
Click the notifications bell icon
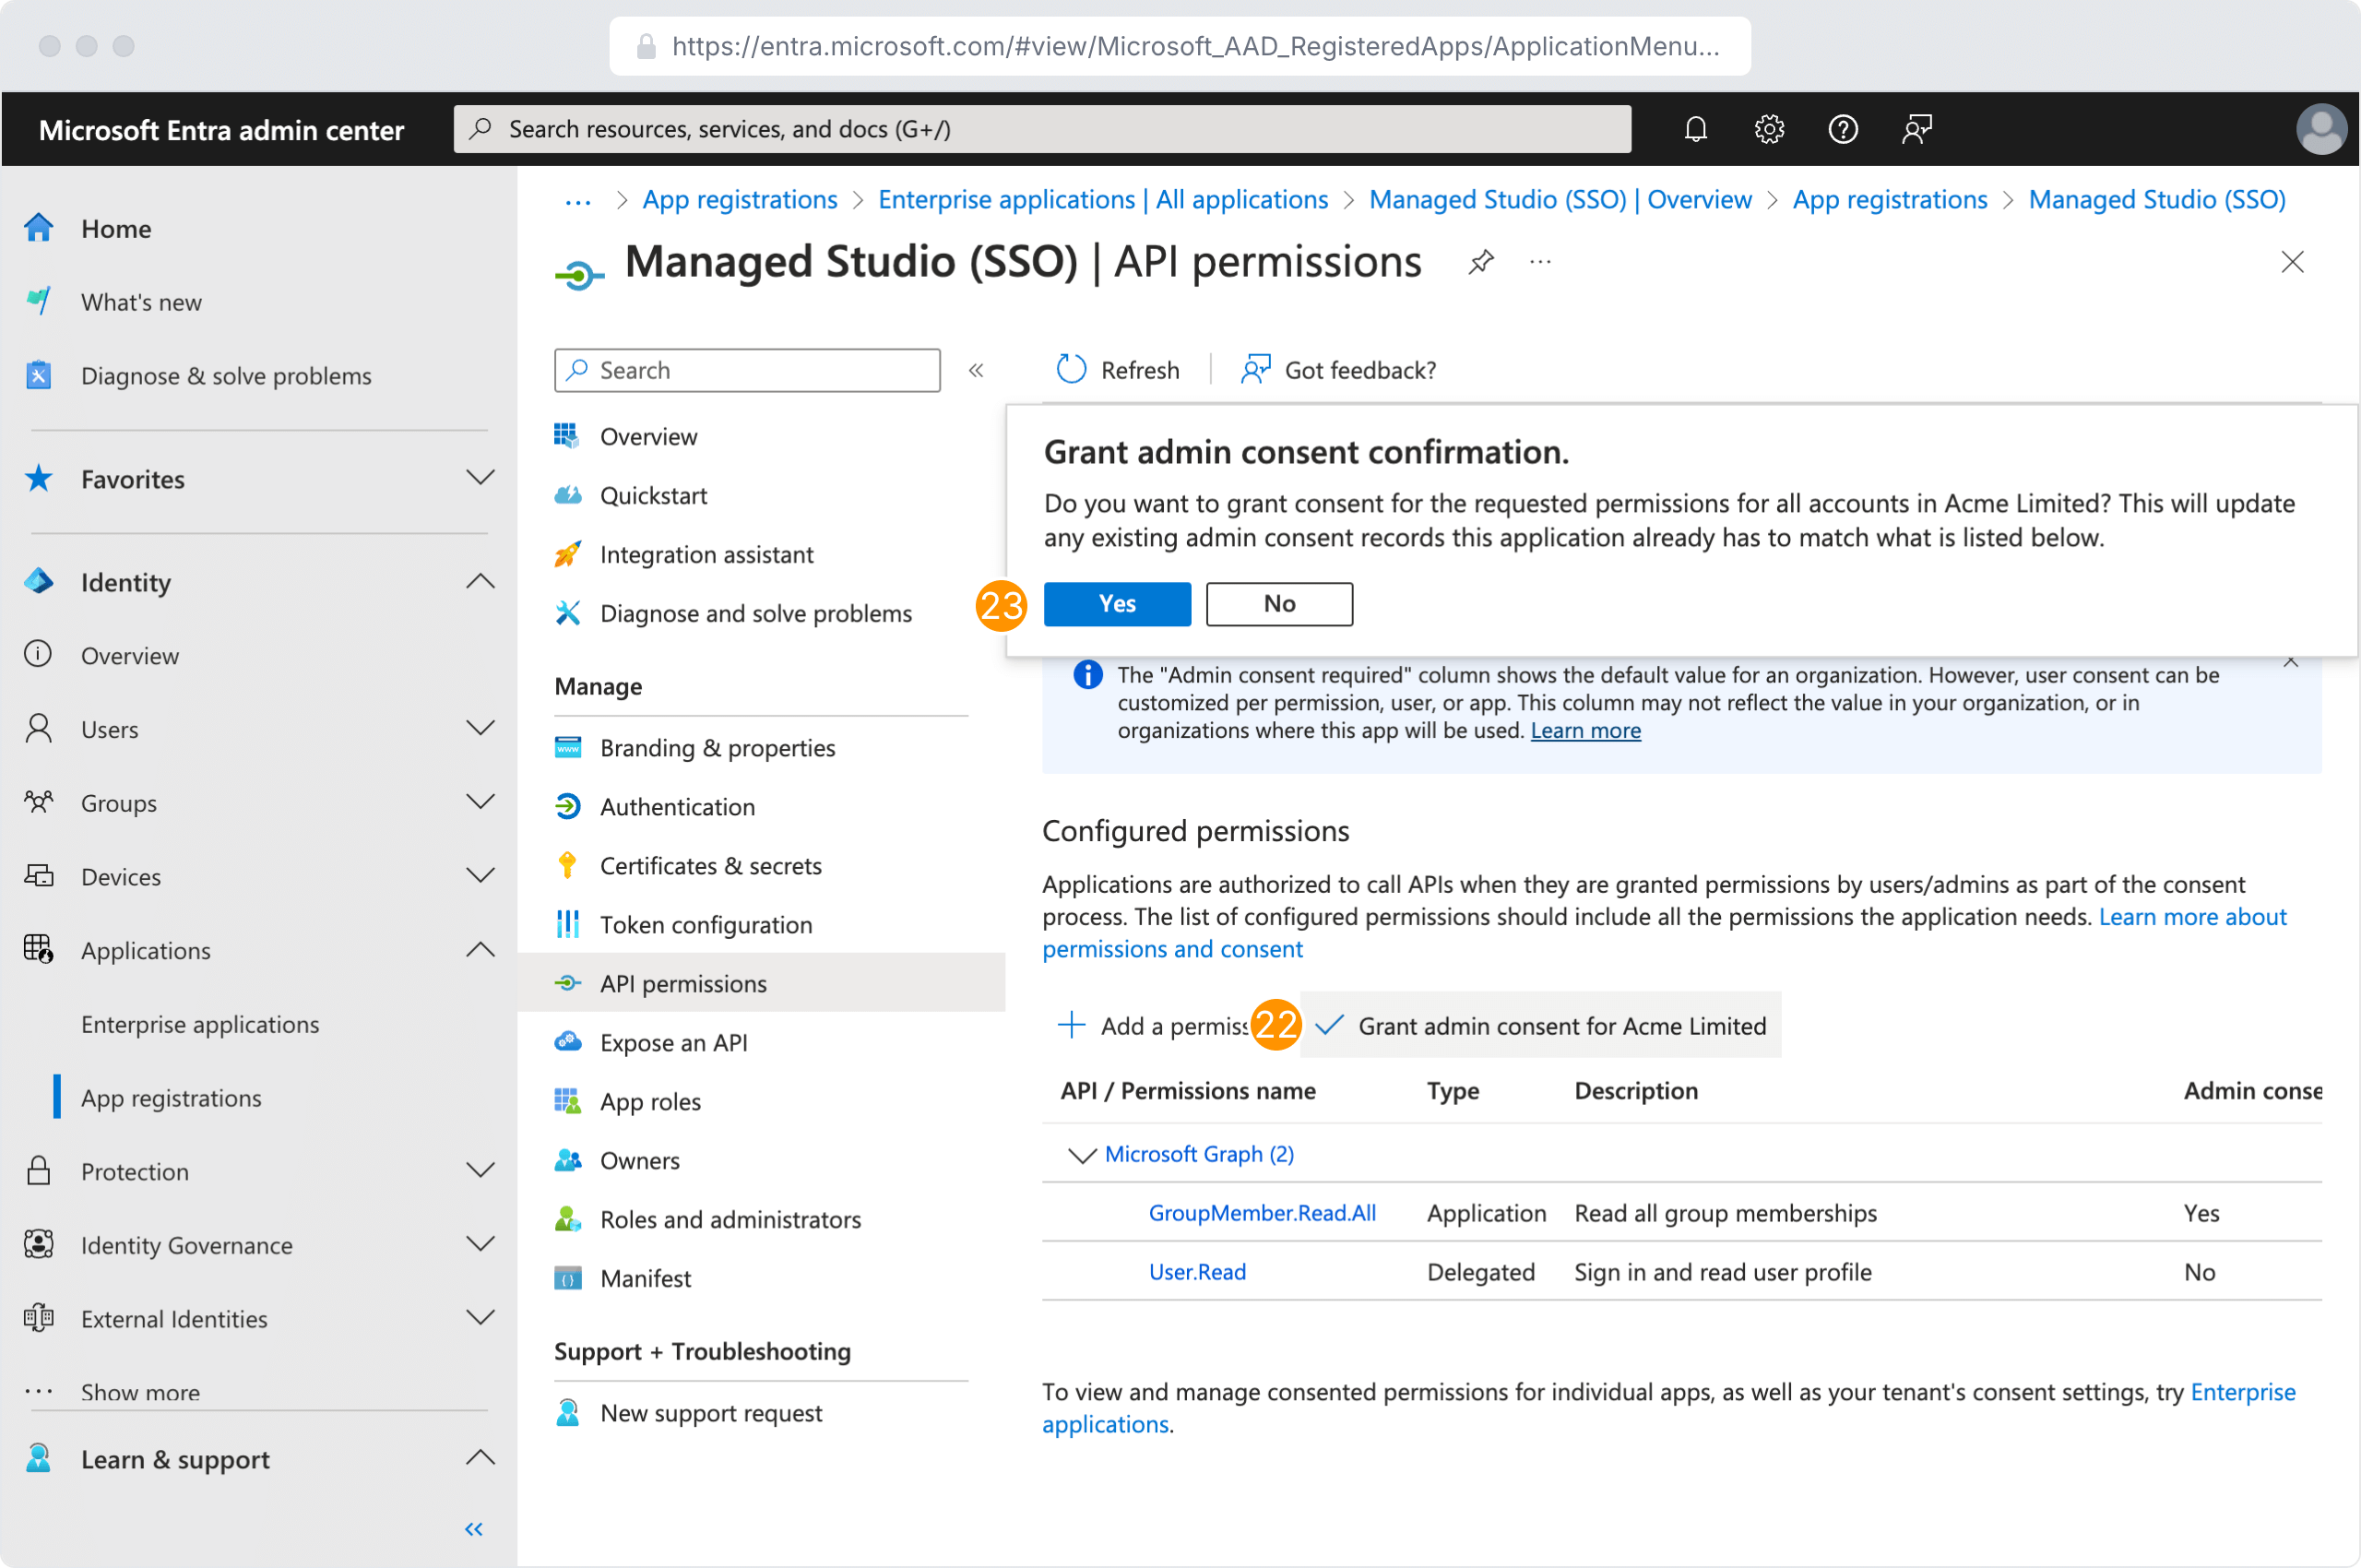point(1695,129)
